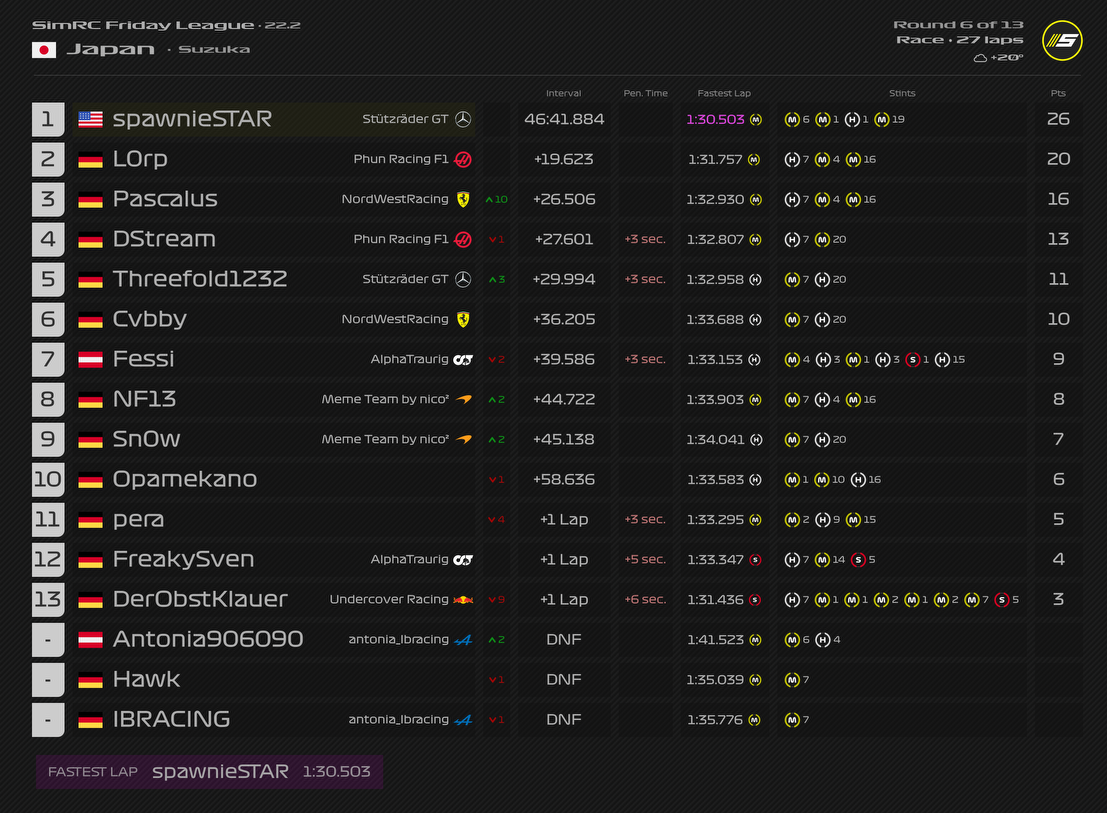
Task: Select driver name DerObstKlauer
Action: pyautogui.click(x=200, y=599)
